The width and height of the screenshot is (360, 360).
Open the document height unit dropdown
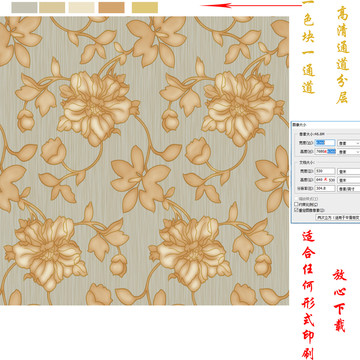(x=349, y=180)
